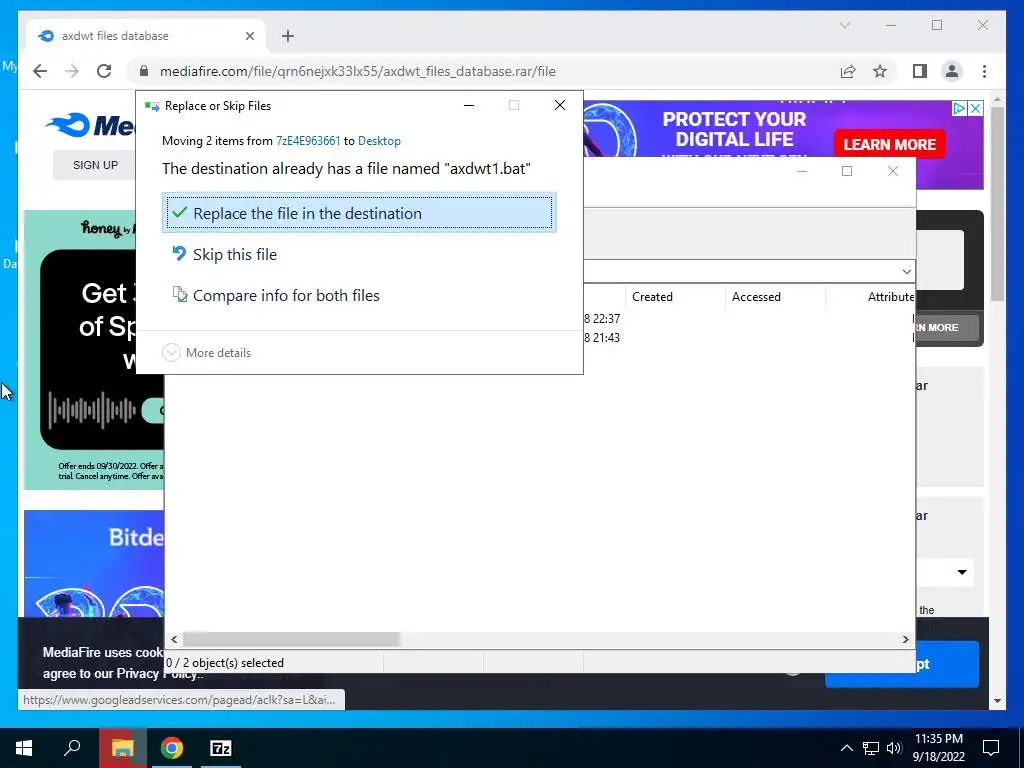Click the Bitdefender advertisement
The width and height of the screenshot is (1024, 768).
click(93, 564)
